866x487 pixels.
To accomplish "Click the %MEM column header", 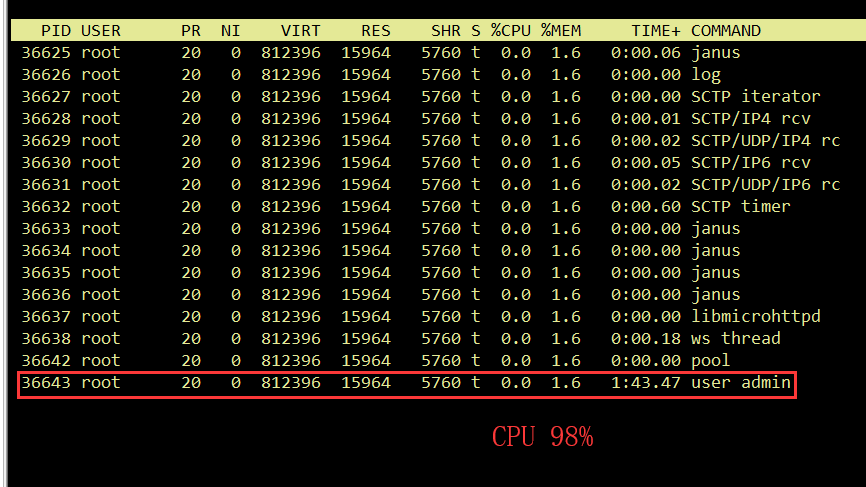I will coord(561,31).
